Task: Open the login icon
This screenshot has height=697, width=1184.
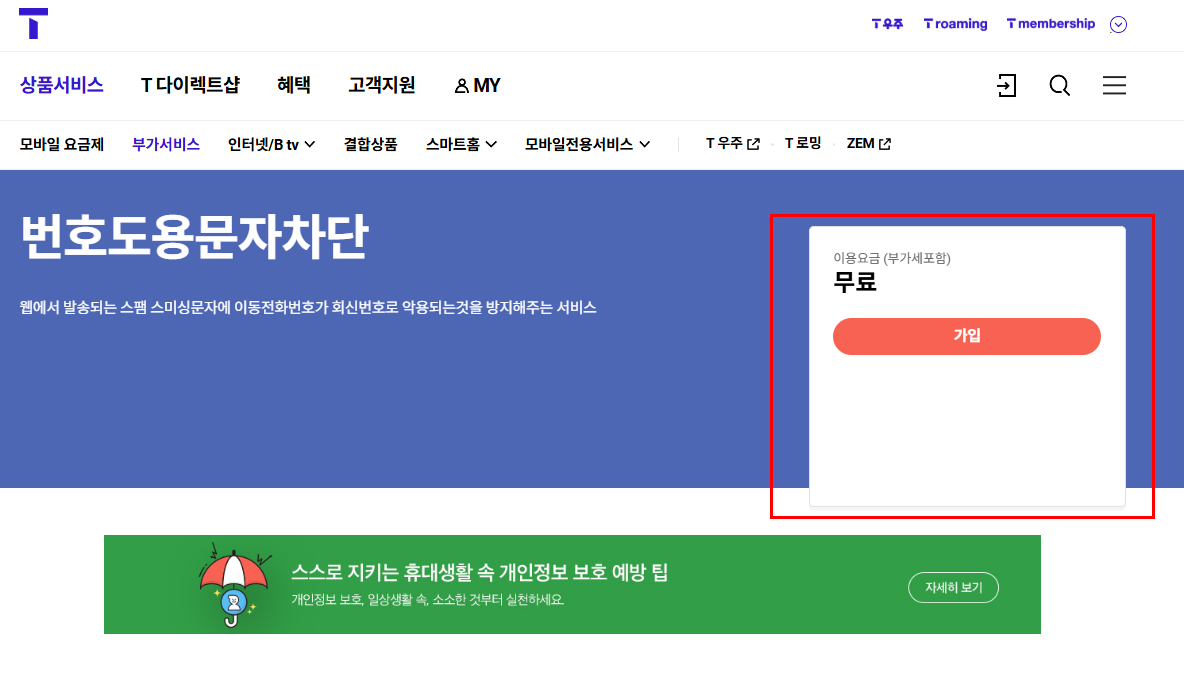Action: pyautogui.click(x=1006, y=86)
